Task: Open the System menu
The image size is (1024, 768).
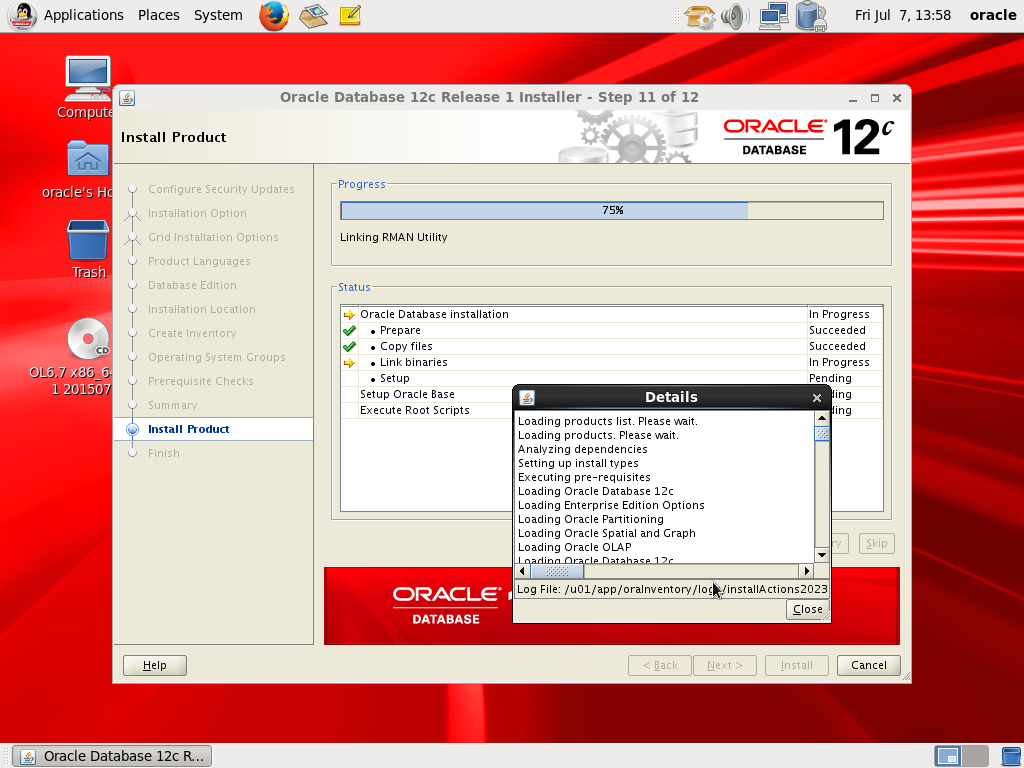Action: [218, 15]
